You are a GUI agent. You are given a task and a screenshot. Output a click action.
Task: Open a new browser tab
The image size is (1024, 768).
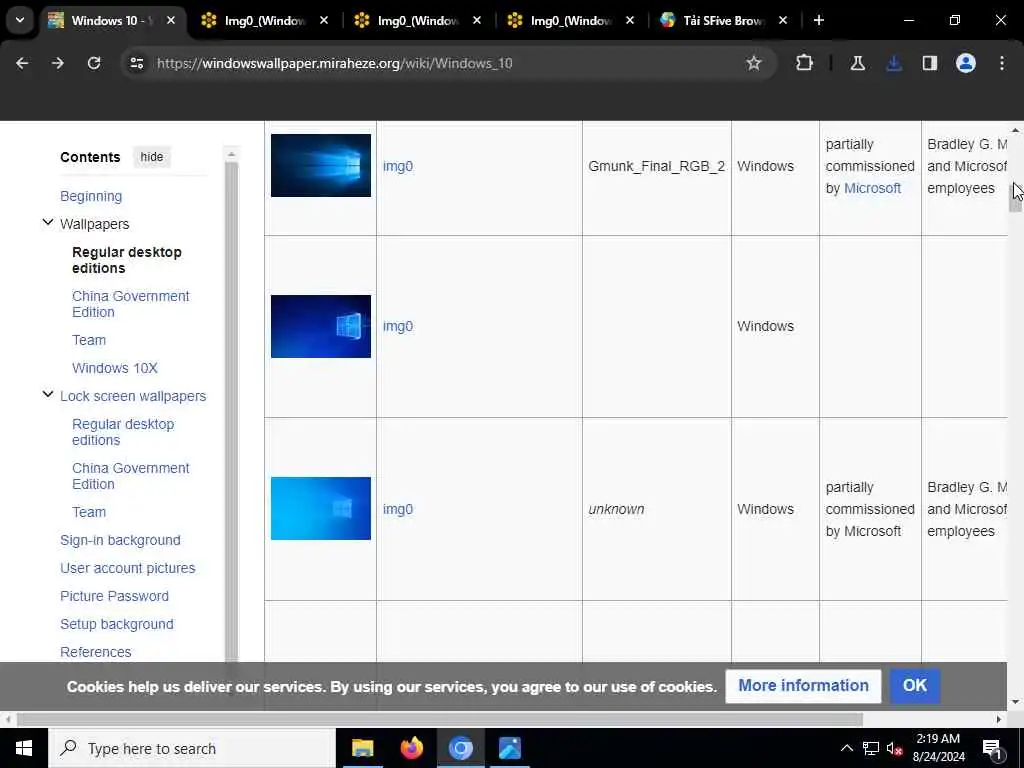(819, 20)
